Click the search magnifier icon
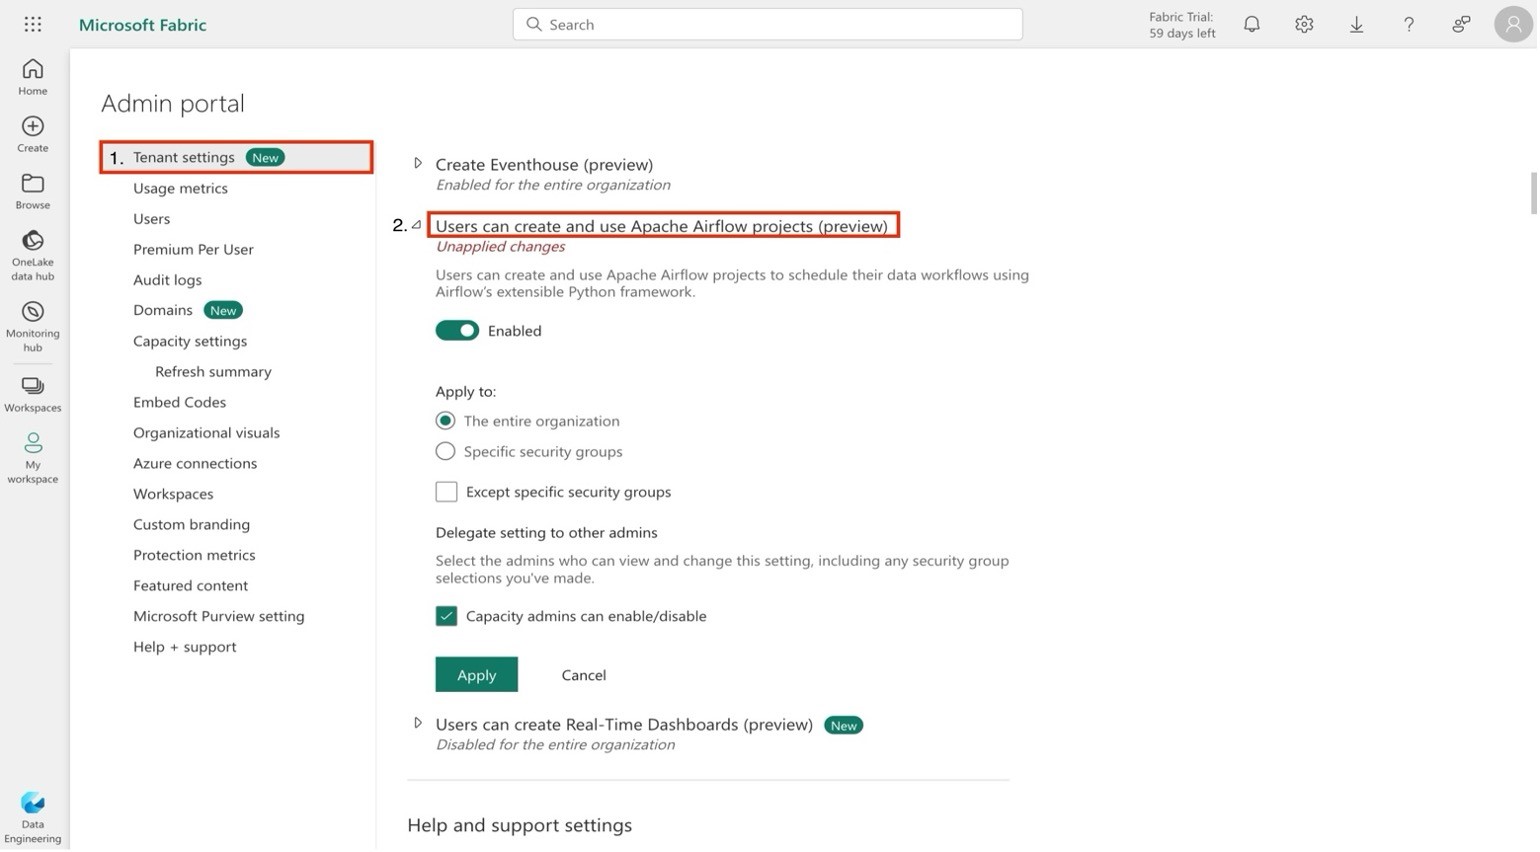Viewport: 1540px width, 852px height. [535, 24]
